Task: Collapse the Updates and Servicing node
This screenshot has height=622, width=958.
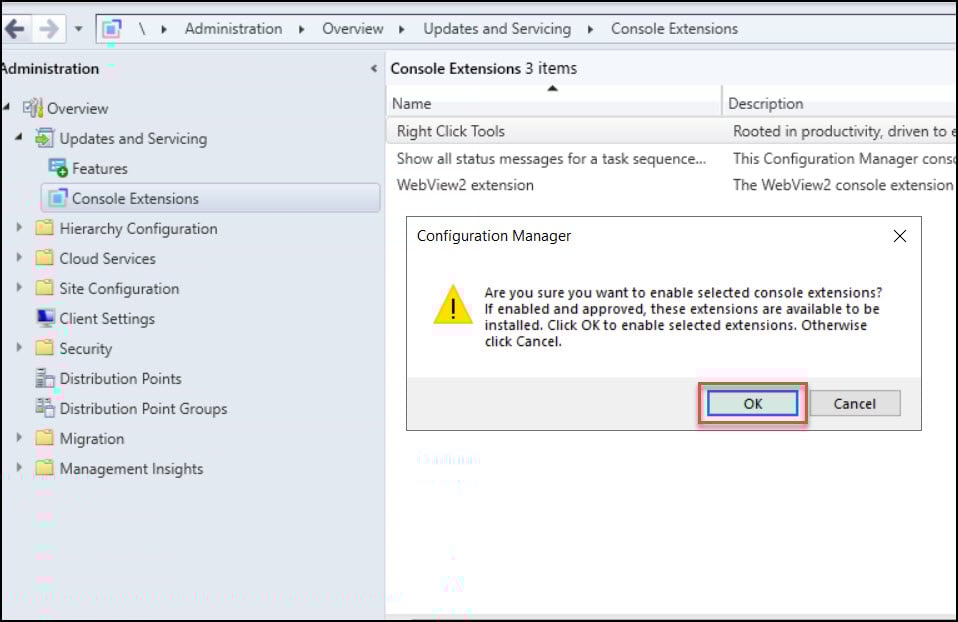Action: pos(19,137)
